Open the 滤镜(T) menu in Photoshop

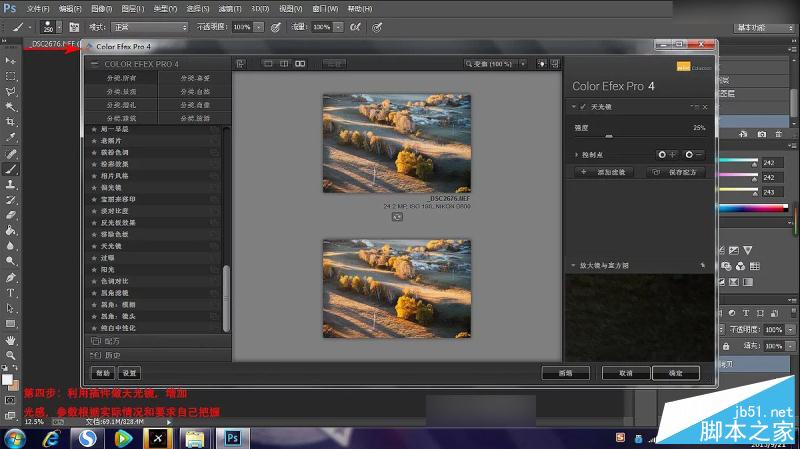pyautogui.click(x=230, y=9)
